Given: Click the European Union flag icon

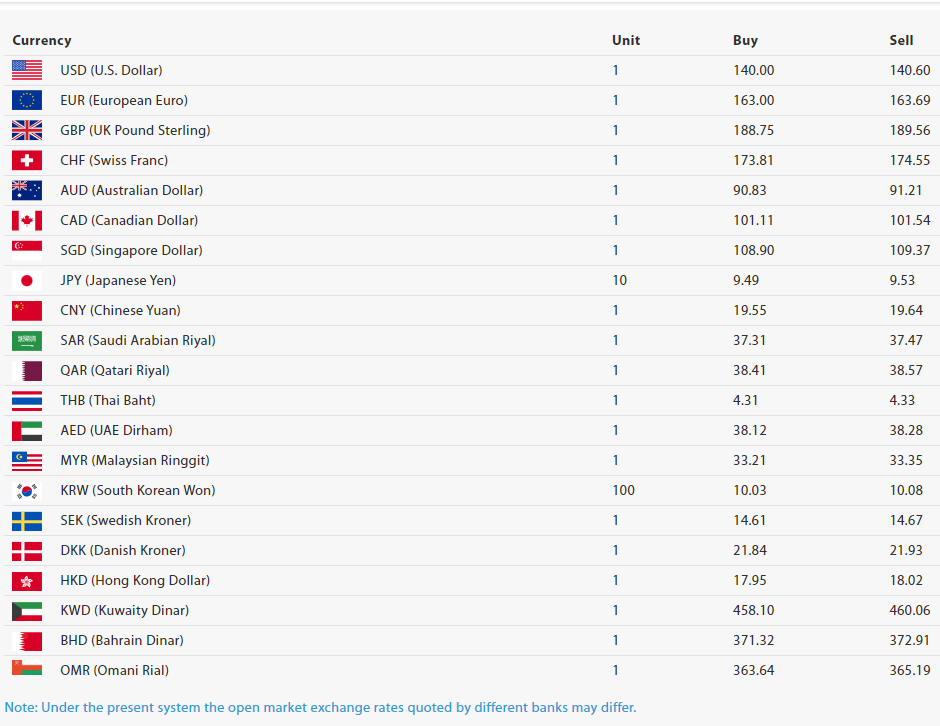Looking at the screenshot, I should coord(27,100).
